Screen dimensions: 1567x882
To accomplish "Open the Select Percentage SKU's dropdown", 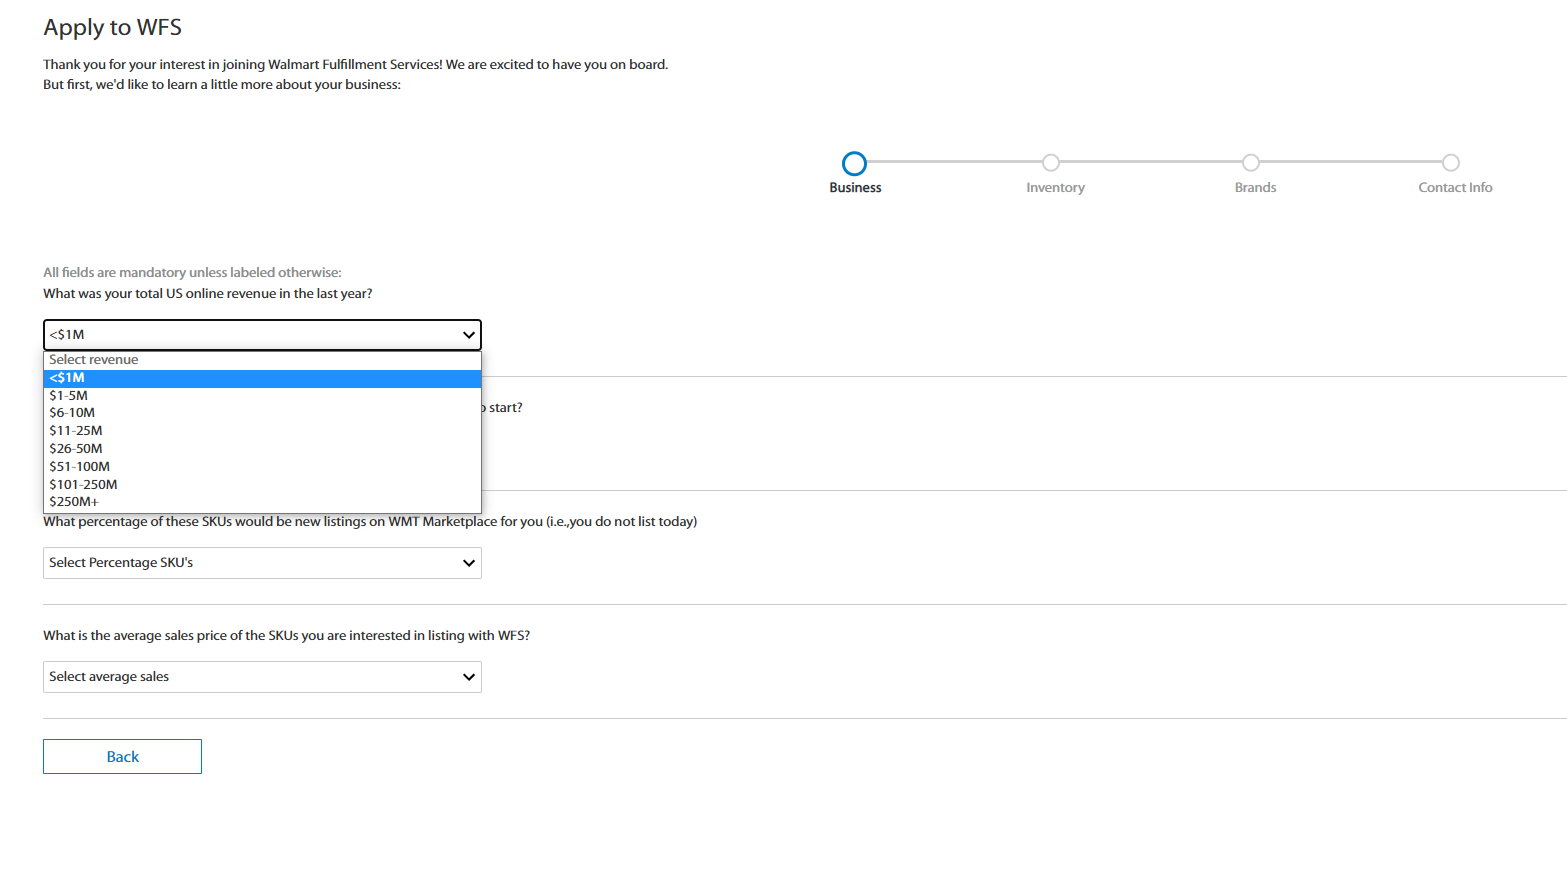I will click(262, 563).
